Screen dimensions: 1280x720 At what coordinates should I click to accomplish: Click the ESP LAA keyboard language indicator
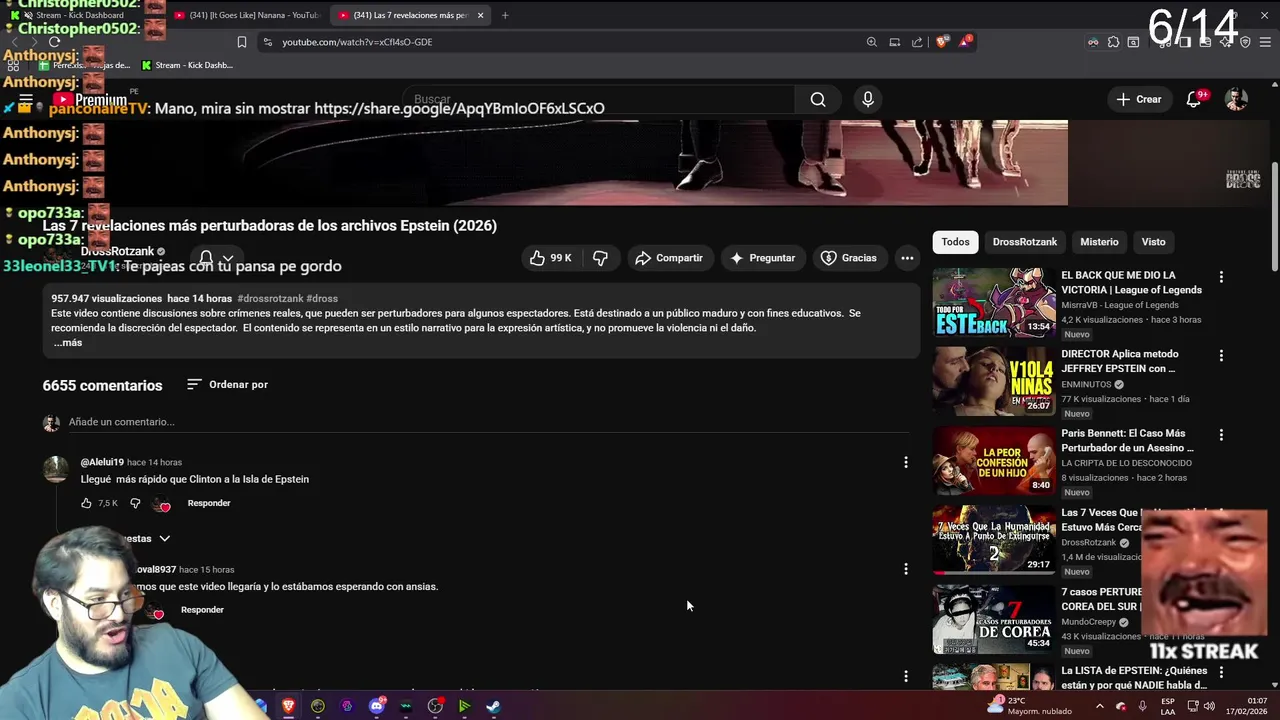[x=1168, y=706]
